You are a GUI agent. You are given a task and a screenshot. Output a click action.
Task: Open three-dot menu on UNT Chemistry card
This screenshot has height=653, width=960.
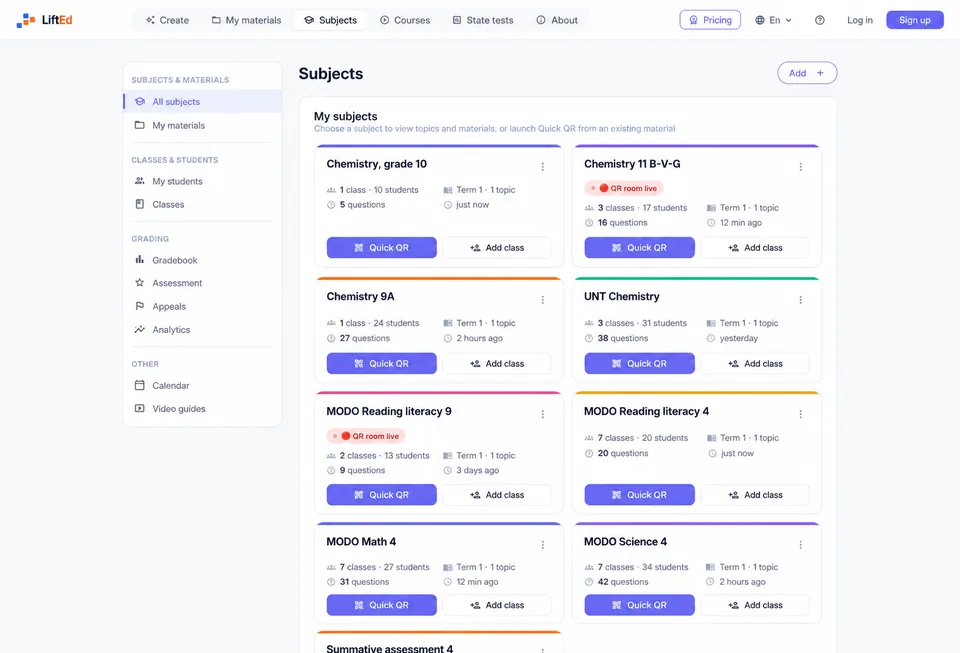tap(800, 300)
